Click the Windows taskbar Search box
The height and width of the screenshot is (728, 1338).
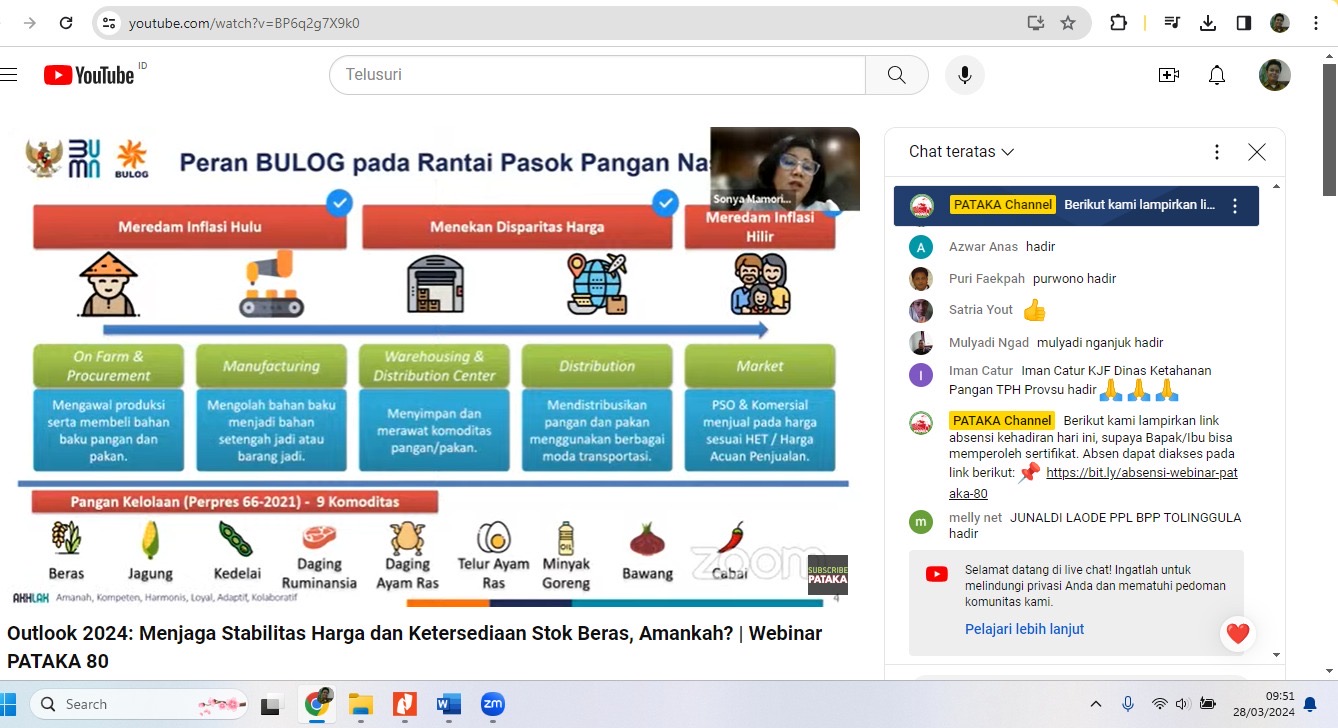(138, 704)
